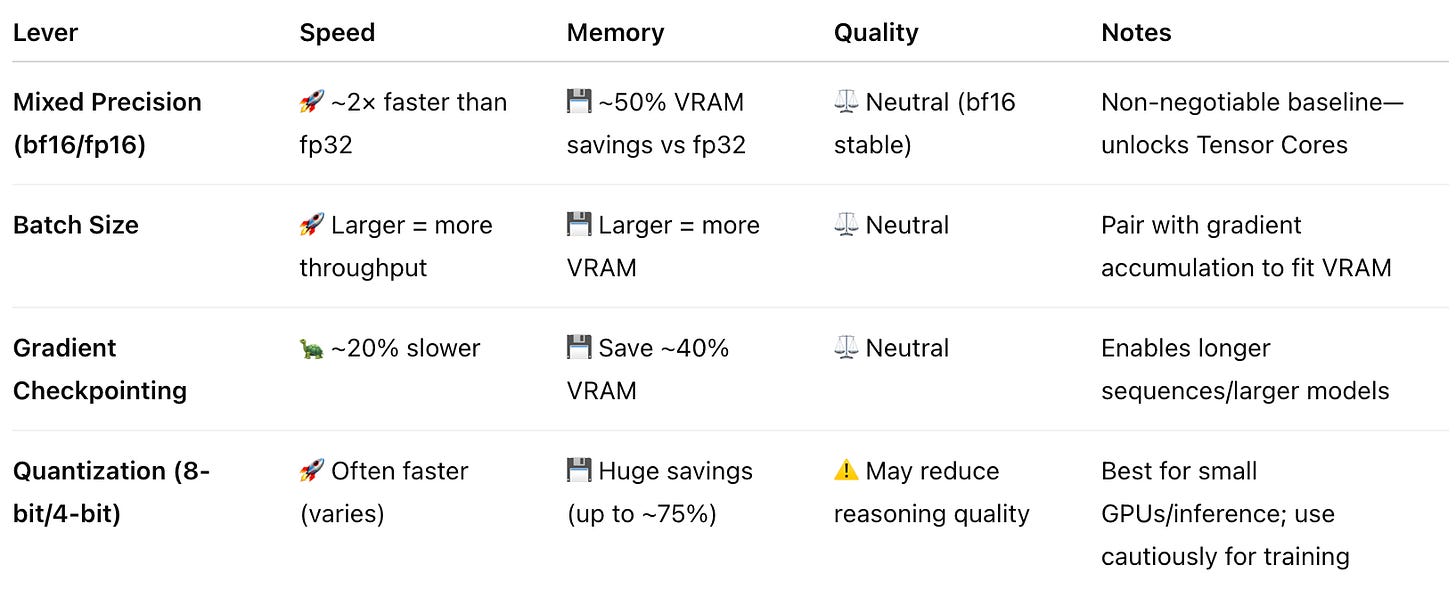Click the rocket emoji beside Often faster

tap(312, 471)
